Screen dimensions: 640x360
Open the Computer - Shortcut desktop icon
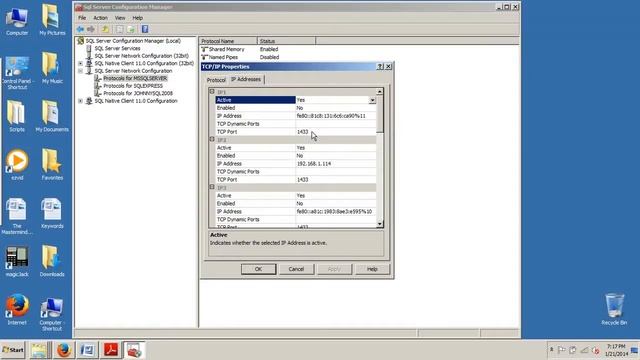click(x=52, y=313)
